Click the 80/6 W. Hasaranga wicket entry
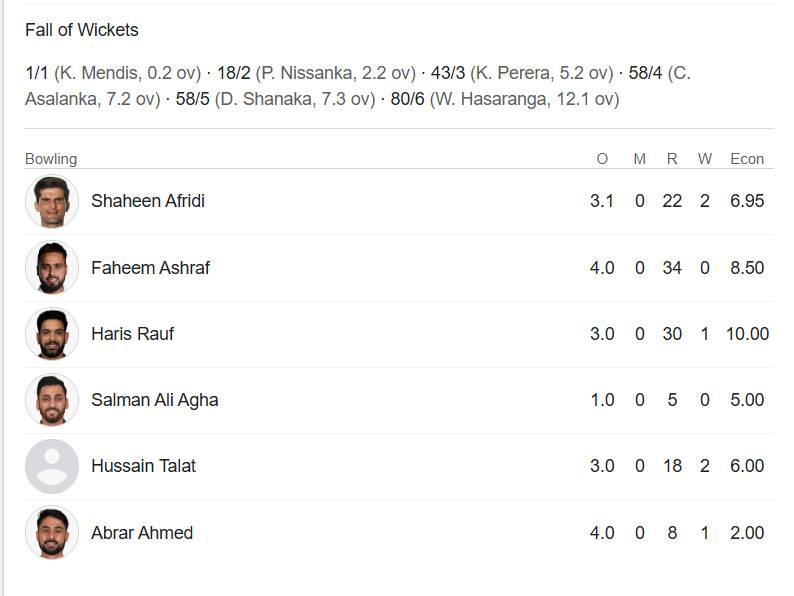 [505, 99]
